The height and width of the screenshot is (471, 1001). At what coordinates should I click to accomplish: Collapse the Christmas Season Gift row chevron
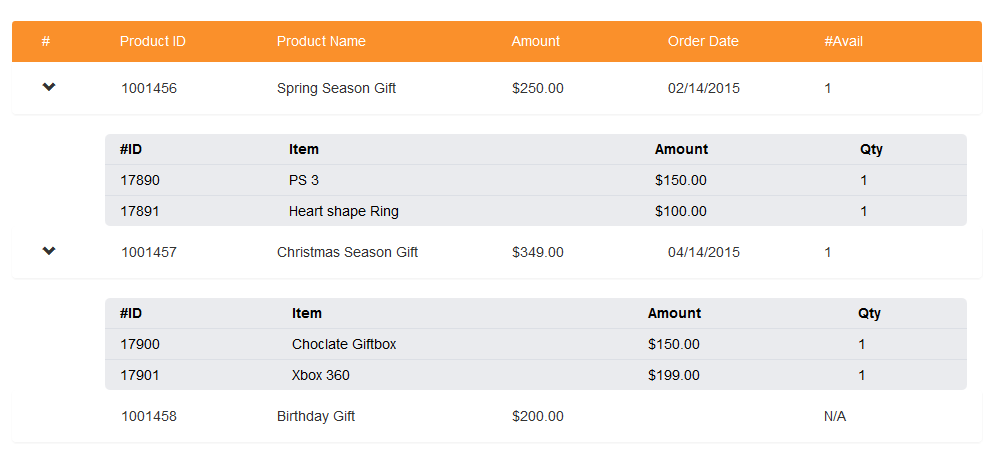[x=49, y=251]
